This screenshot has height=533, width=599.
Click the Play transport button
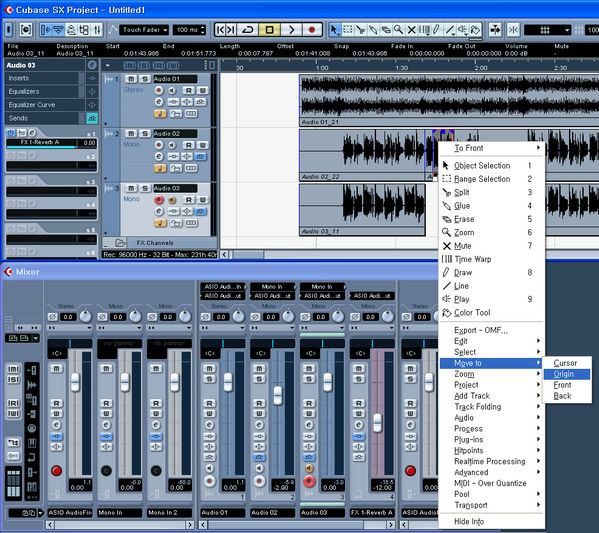pos(291,30)
